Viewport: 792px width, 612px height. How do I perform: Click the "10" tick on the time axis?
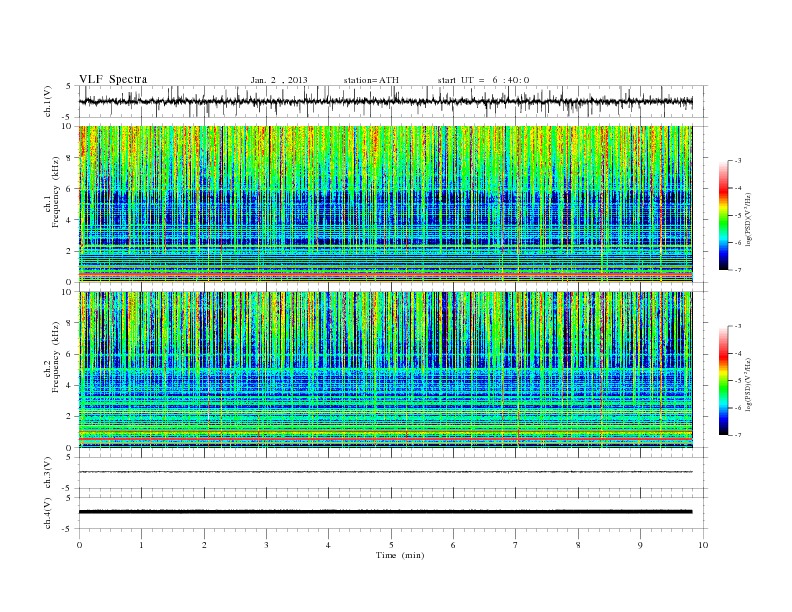pos(703,545)
